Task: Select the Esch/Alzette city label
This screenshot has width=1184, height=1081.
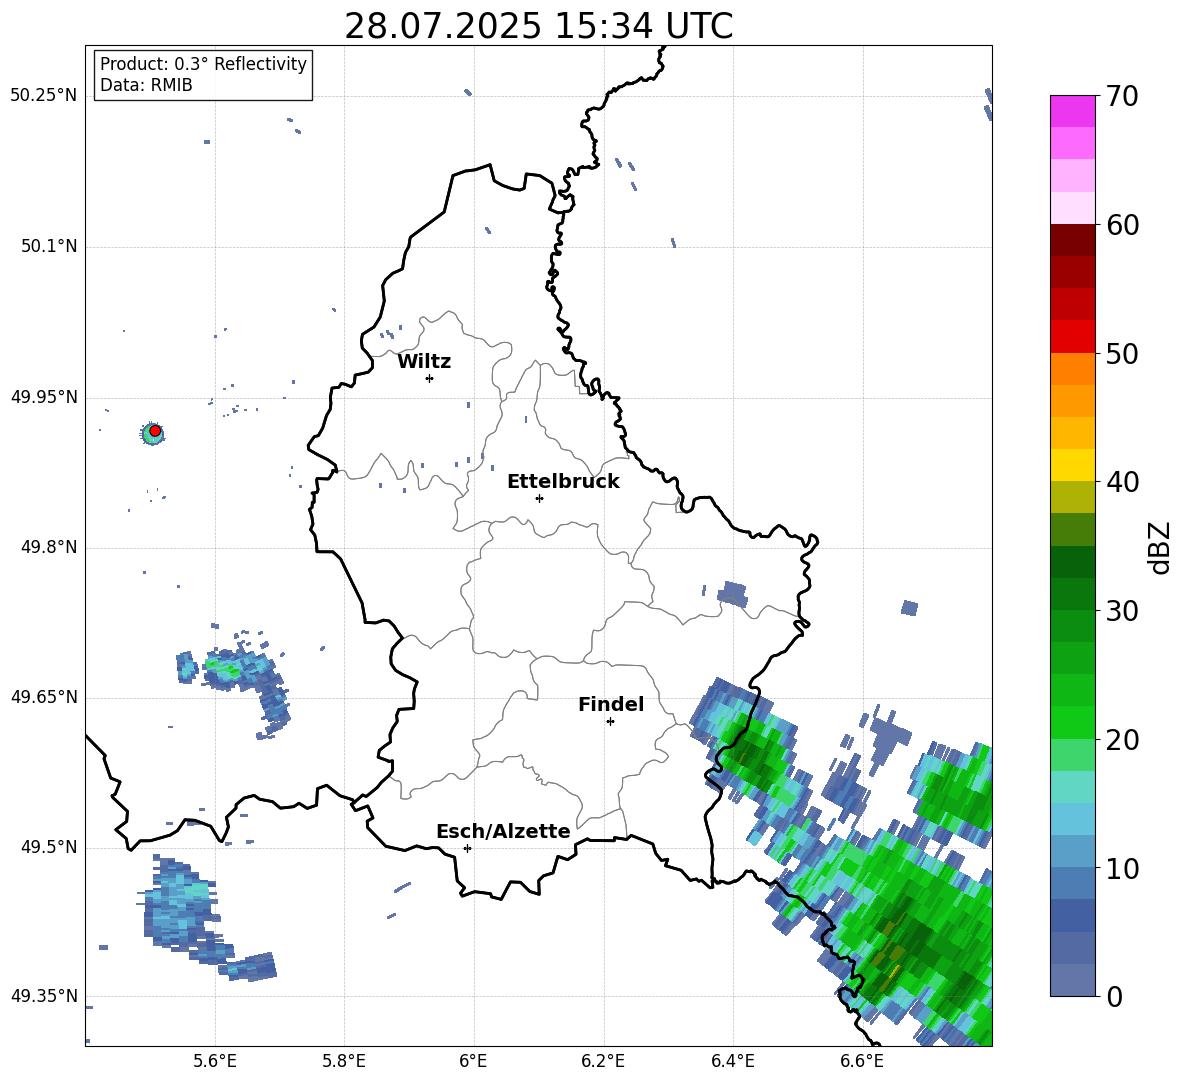Action: (x=503, y=831)
